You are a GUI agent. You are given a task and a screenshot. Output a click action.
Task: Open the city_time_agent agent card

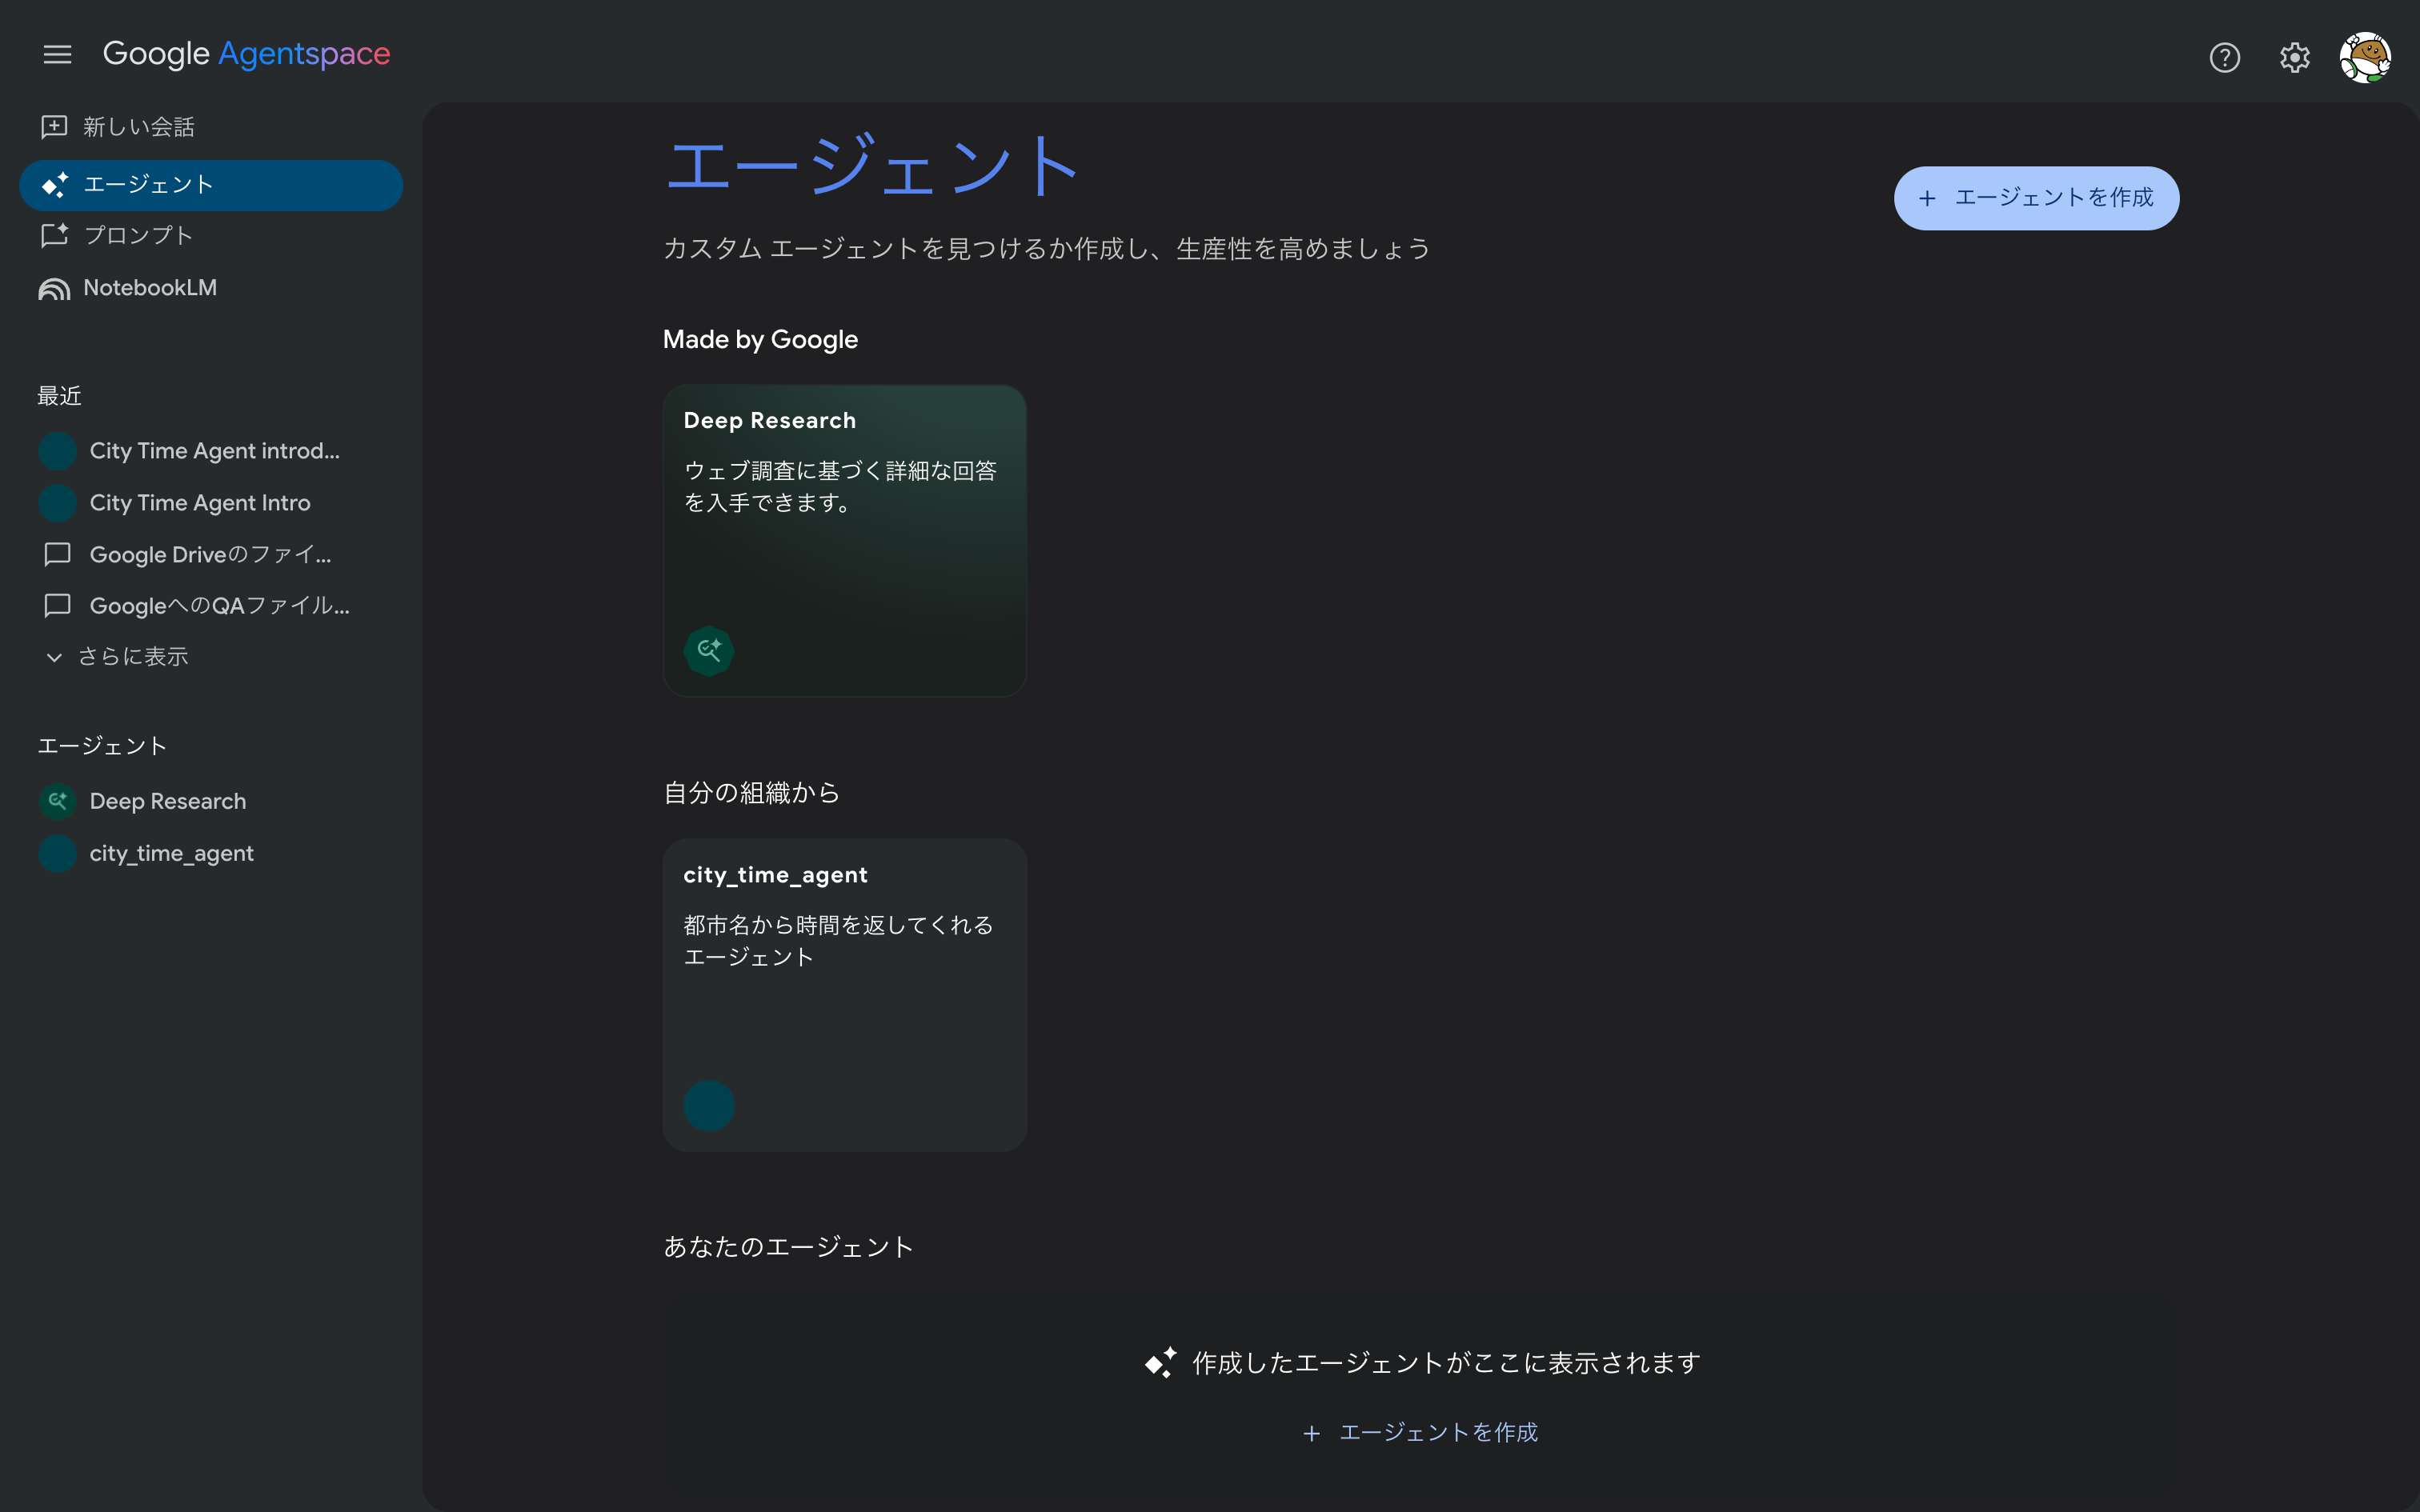pos(844,995)
